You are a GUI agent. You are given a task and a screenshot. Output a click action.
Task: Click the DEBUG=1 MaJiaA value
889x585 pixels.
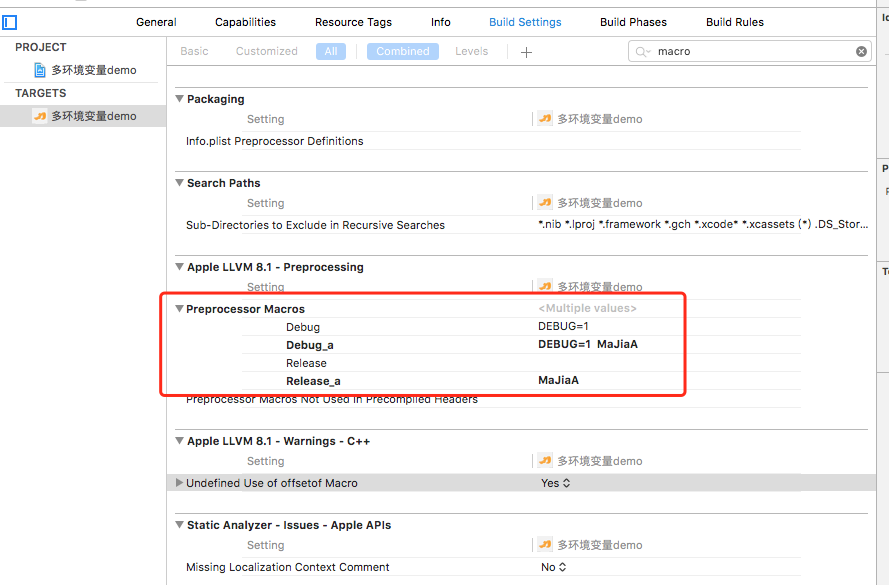tap(588, 344)
